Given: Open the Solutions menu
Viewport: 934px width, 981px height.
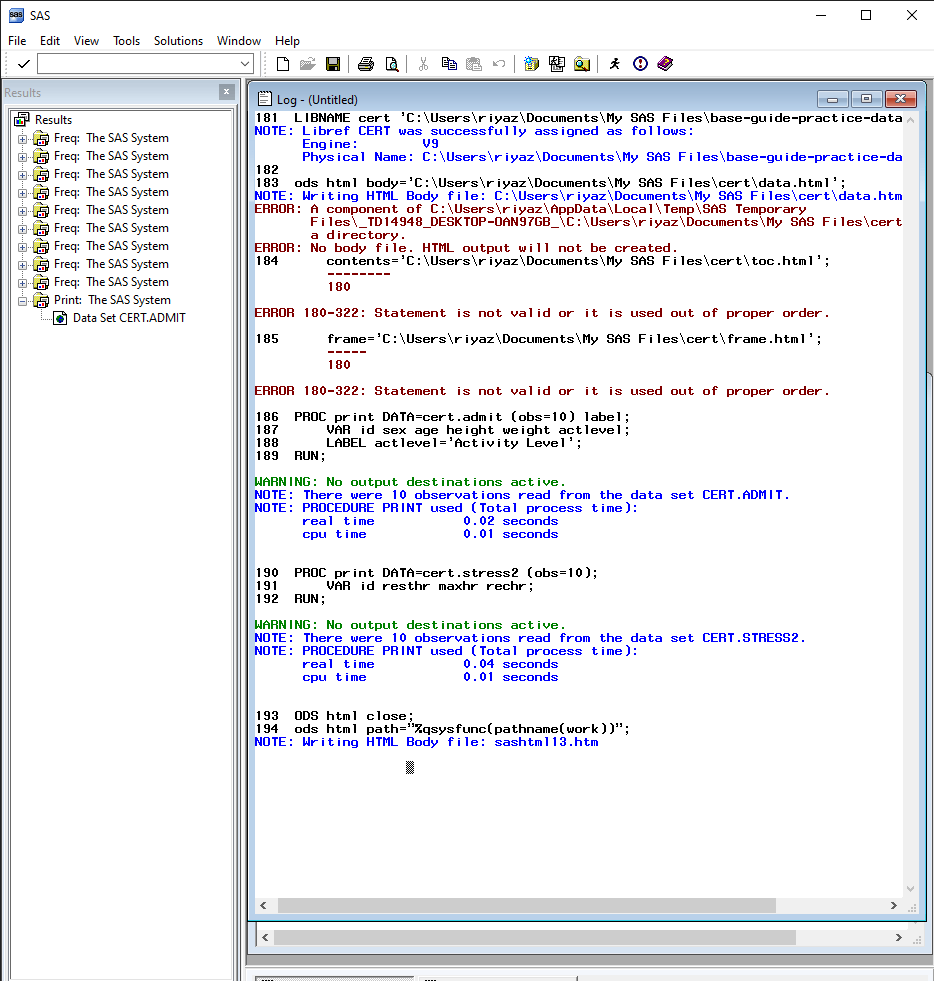Looking at the screenshot, I should pyautogui.click(x=178, y=41).
